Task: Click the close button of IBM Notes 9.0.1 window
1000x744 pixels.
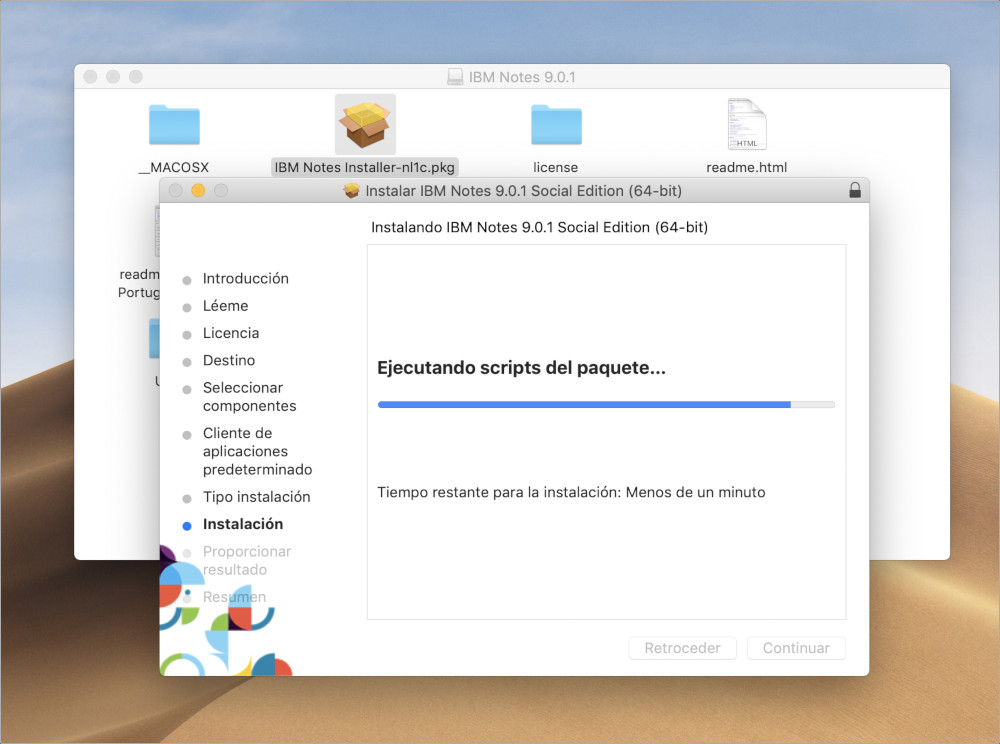Action: pyautogui.click(x=91, y=77)
